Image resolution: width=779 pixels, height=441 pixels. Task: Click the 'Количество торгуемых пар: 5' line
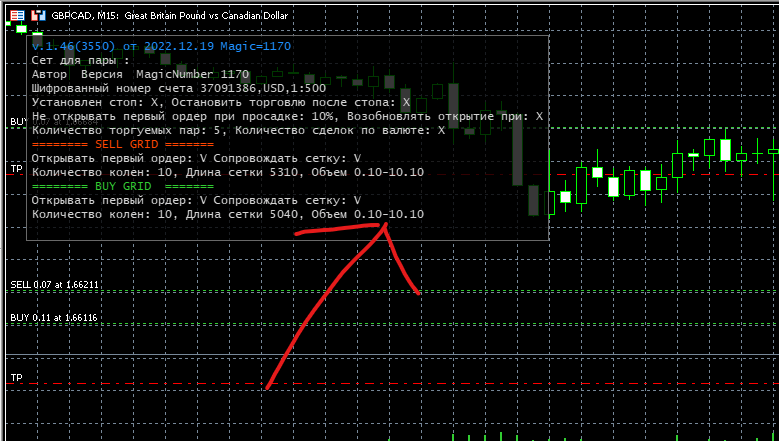click(238, 130)
